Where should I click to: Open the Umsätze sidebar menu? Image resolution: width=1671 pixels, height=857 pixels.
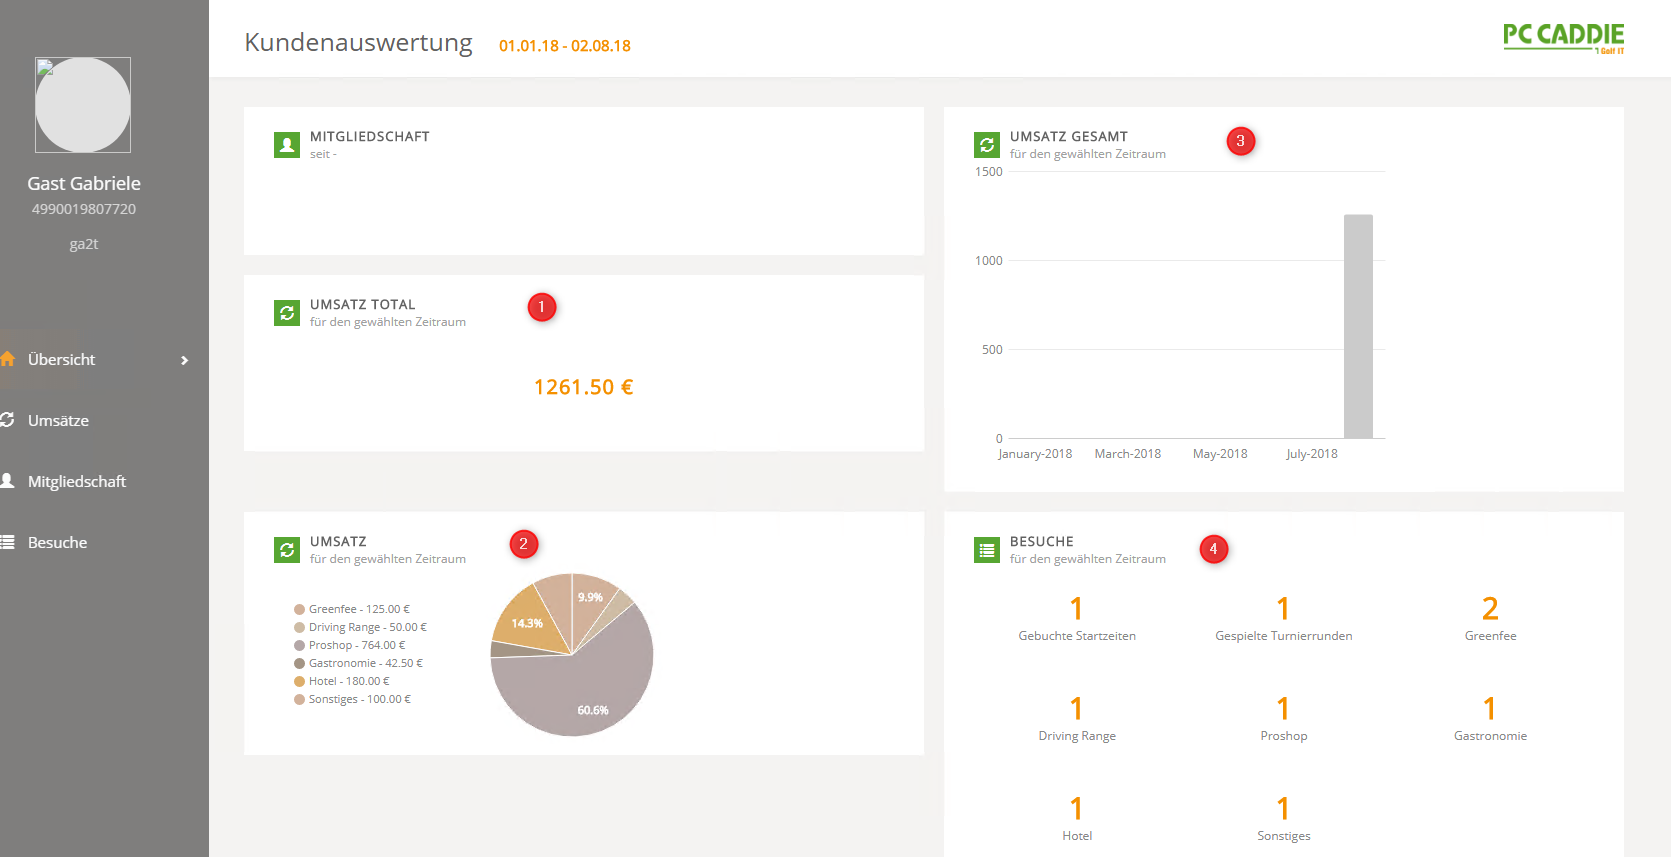[58, 421]
